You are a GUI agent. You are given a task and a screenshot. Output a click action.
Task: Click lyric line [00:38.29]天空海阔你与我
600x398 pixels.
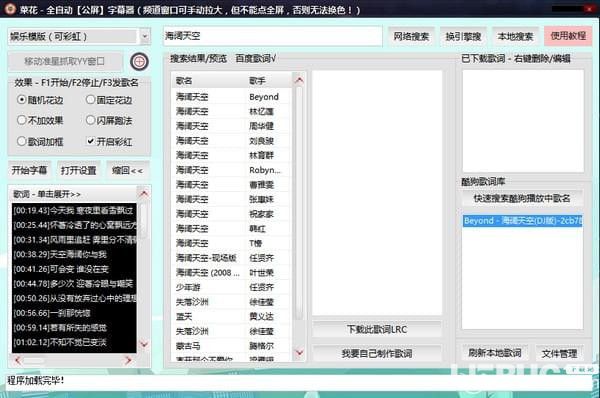(60, 254)
